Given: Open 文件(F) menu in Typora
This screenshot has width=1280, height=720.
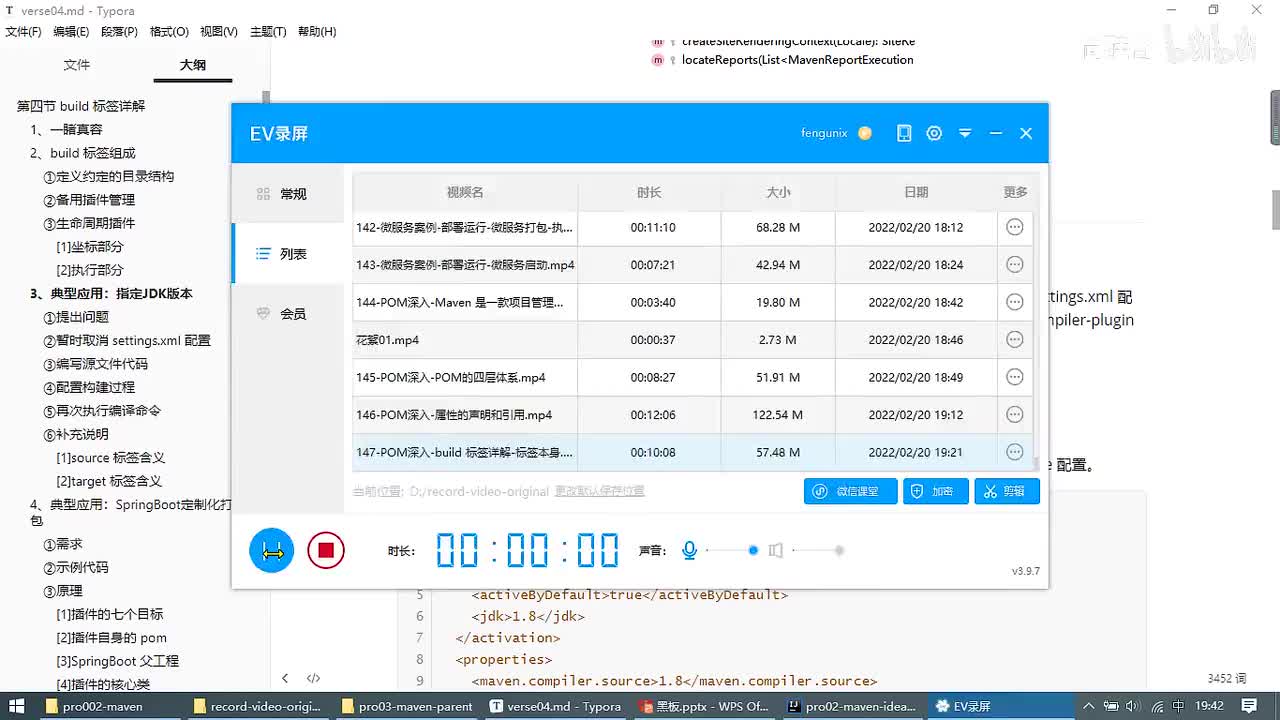Looking at the screenshot, I should click(x=24, y=32).
